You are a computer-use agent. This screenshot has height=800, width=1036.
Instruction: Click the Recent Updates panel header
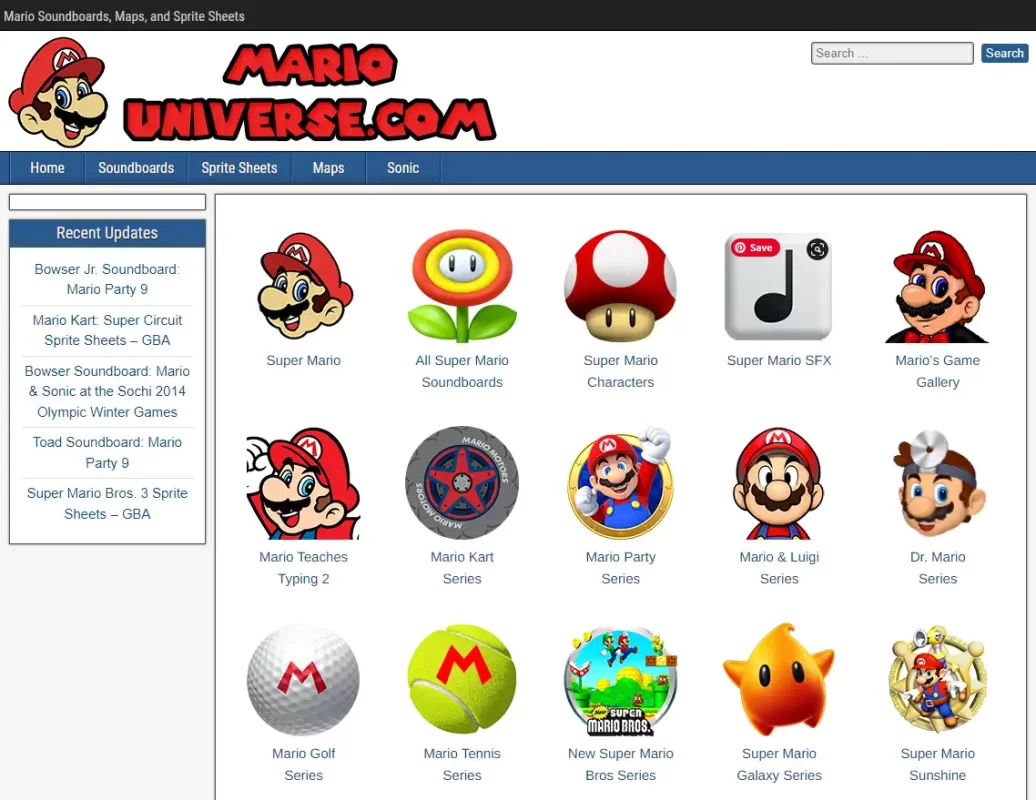coord(107,233)
